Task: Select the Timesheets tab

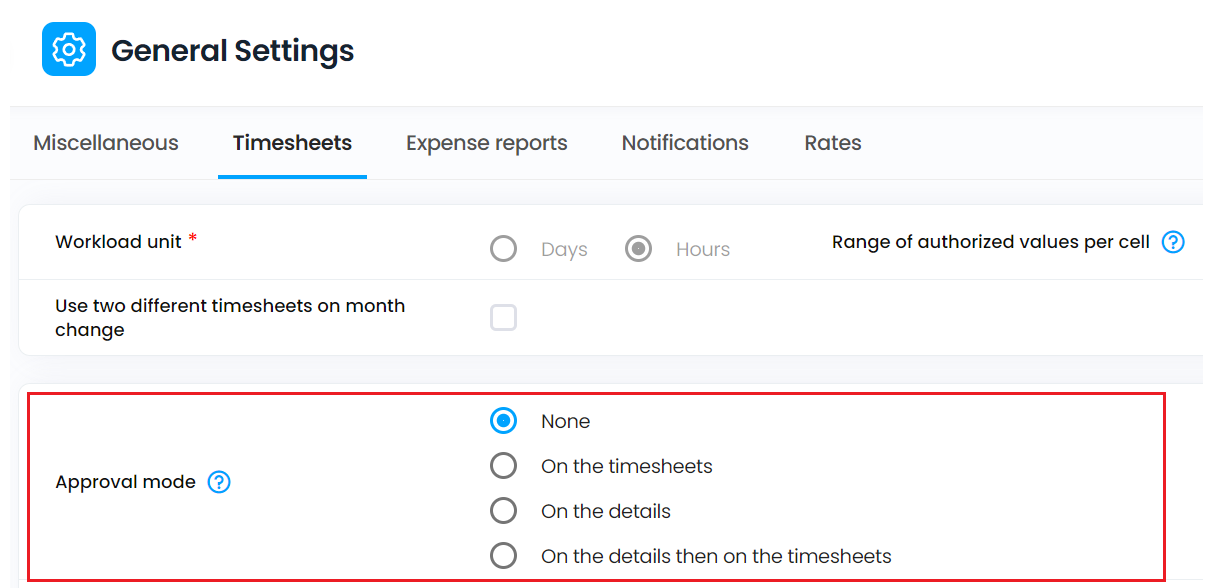Action: pyautogui.click(x=292, y=143)
